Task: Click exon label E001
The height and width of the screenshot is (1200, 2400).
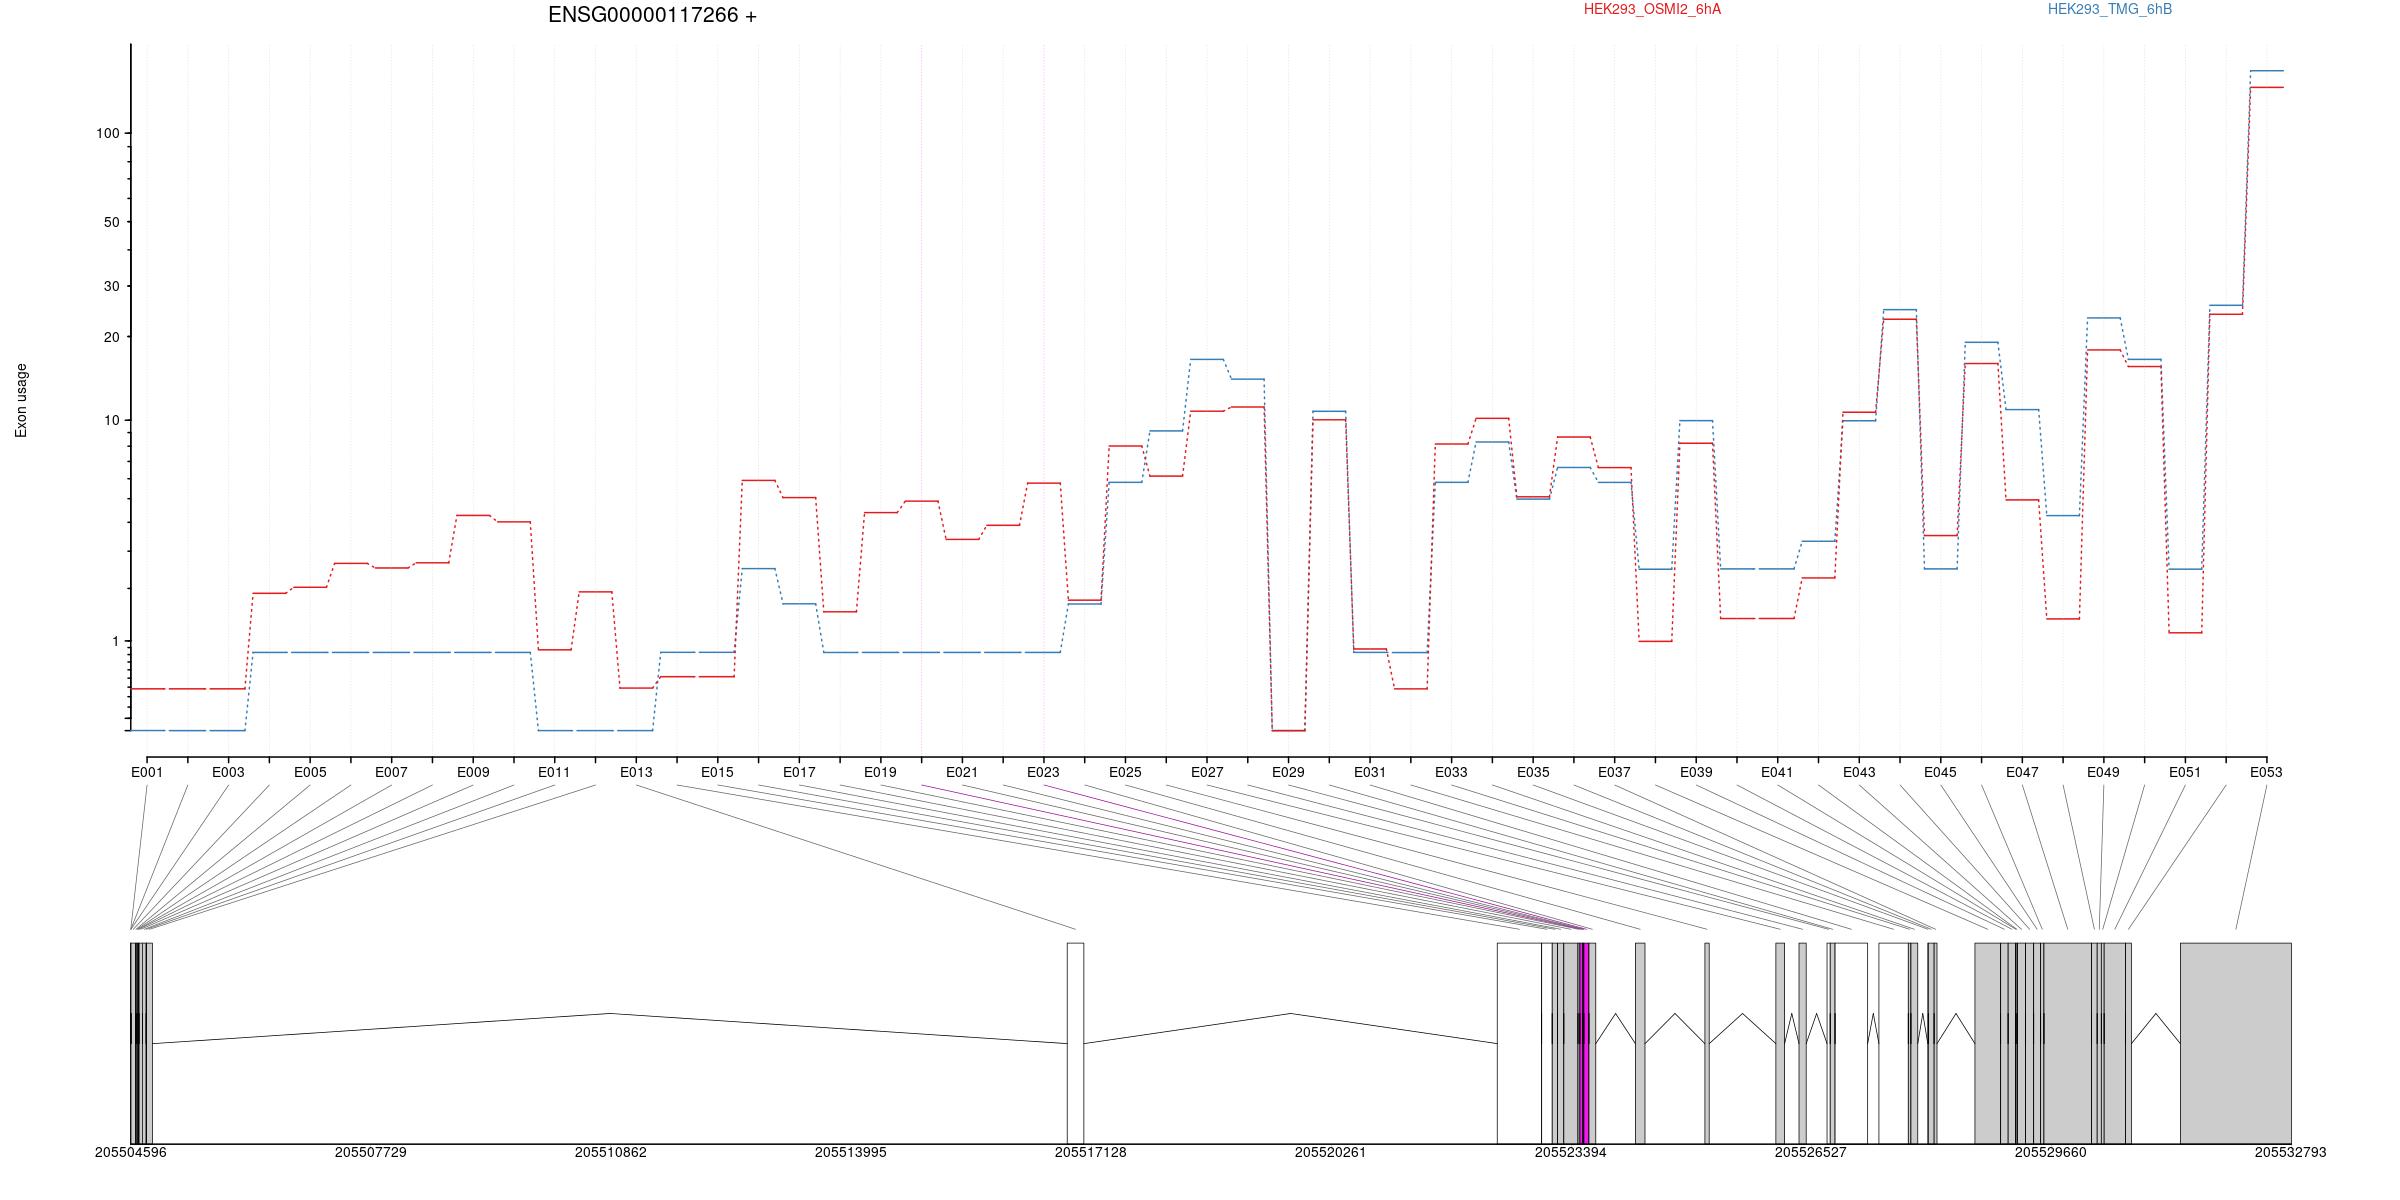Action: click(147, 772)
